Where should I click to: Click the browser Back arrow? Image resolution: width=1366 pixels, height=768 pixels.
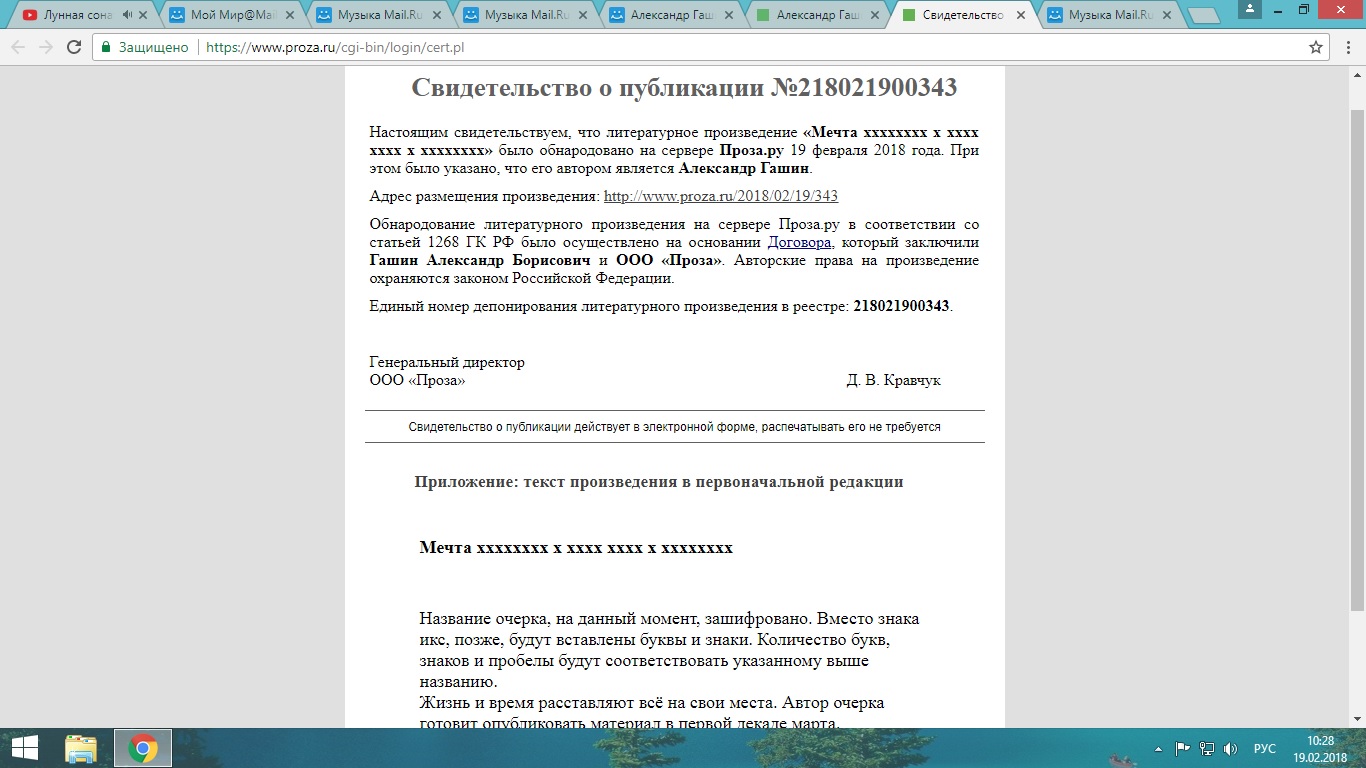[x=18, y=47]
